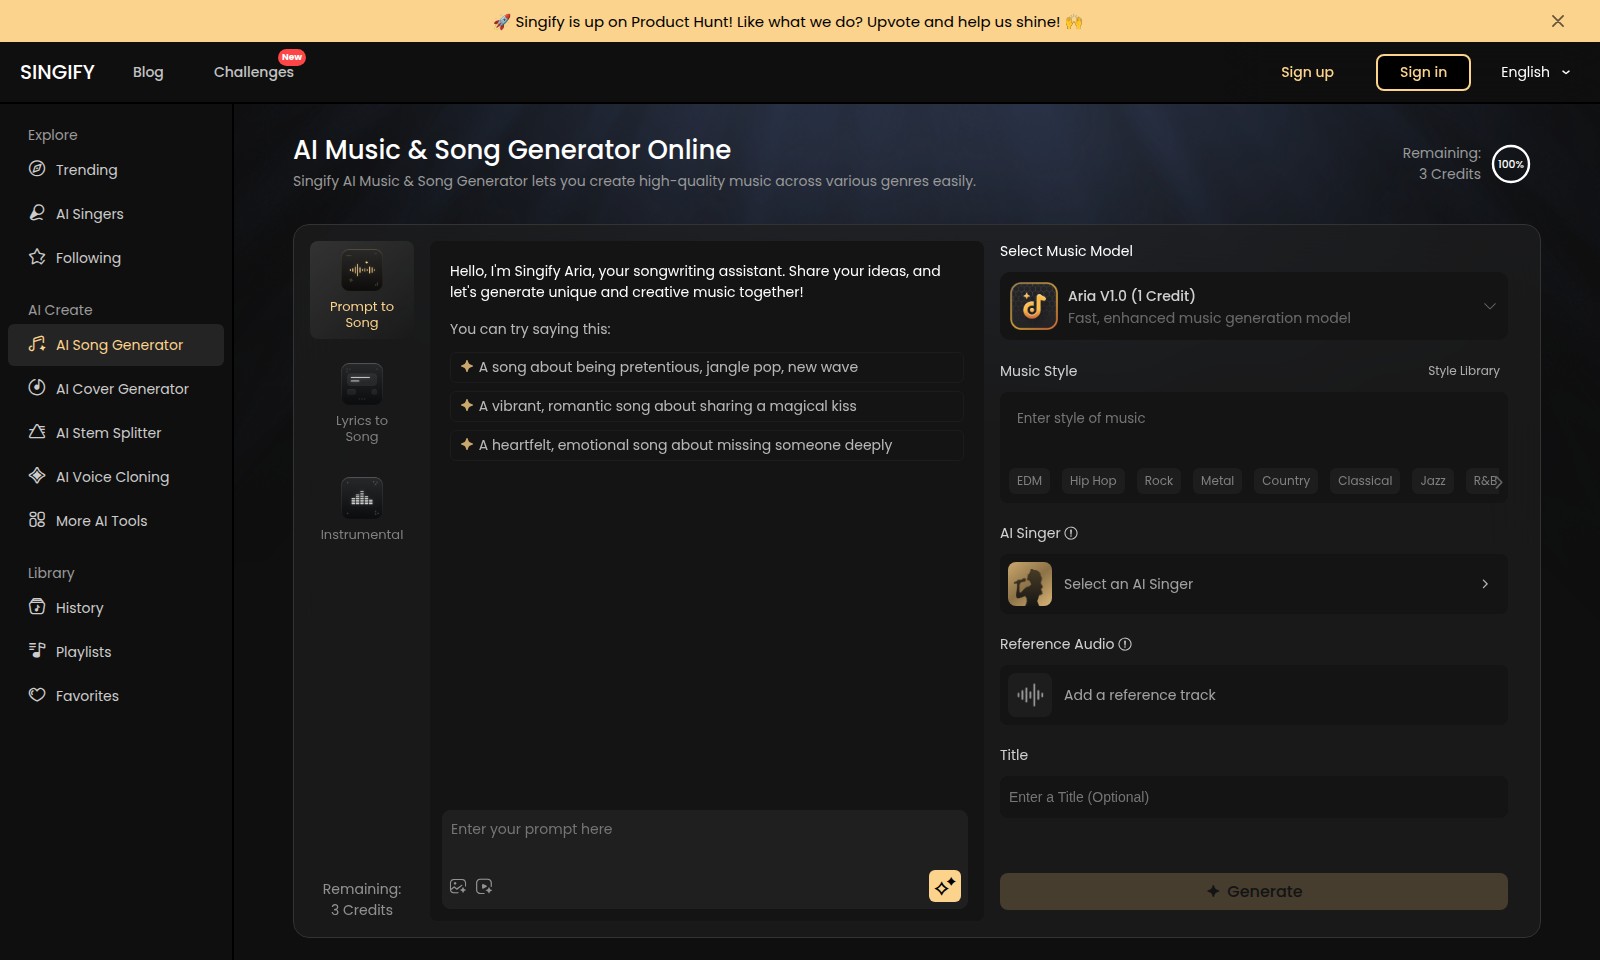Expand the Aria V1.0 music model dropdown

point(1254,306)
